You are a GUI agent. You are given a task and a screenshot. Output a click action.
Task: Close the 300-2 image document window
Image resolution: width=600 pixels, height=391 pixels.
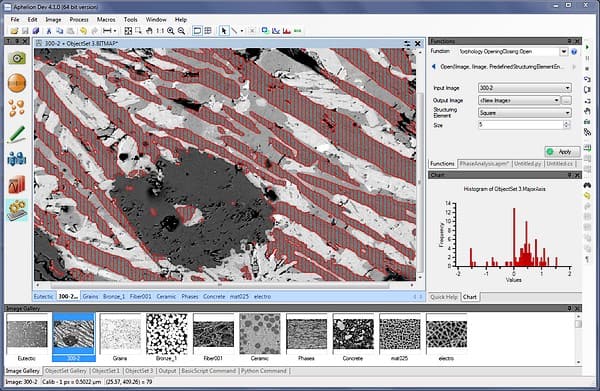point(418,44)
